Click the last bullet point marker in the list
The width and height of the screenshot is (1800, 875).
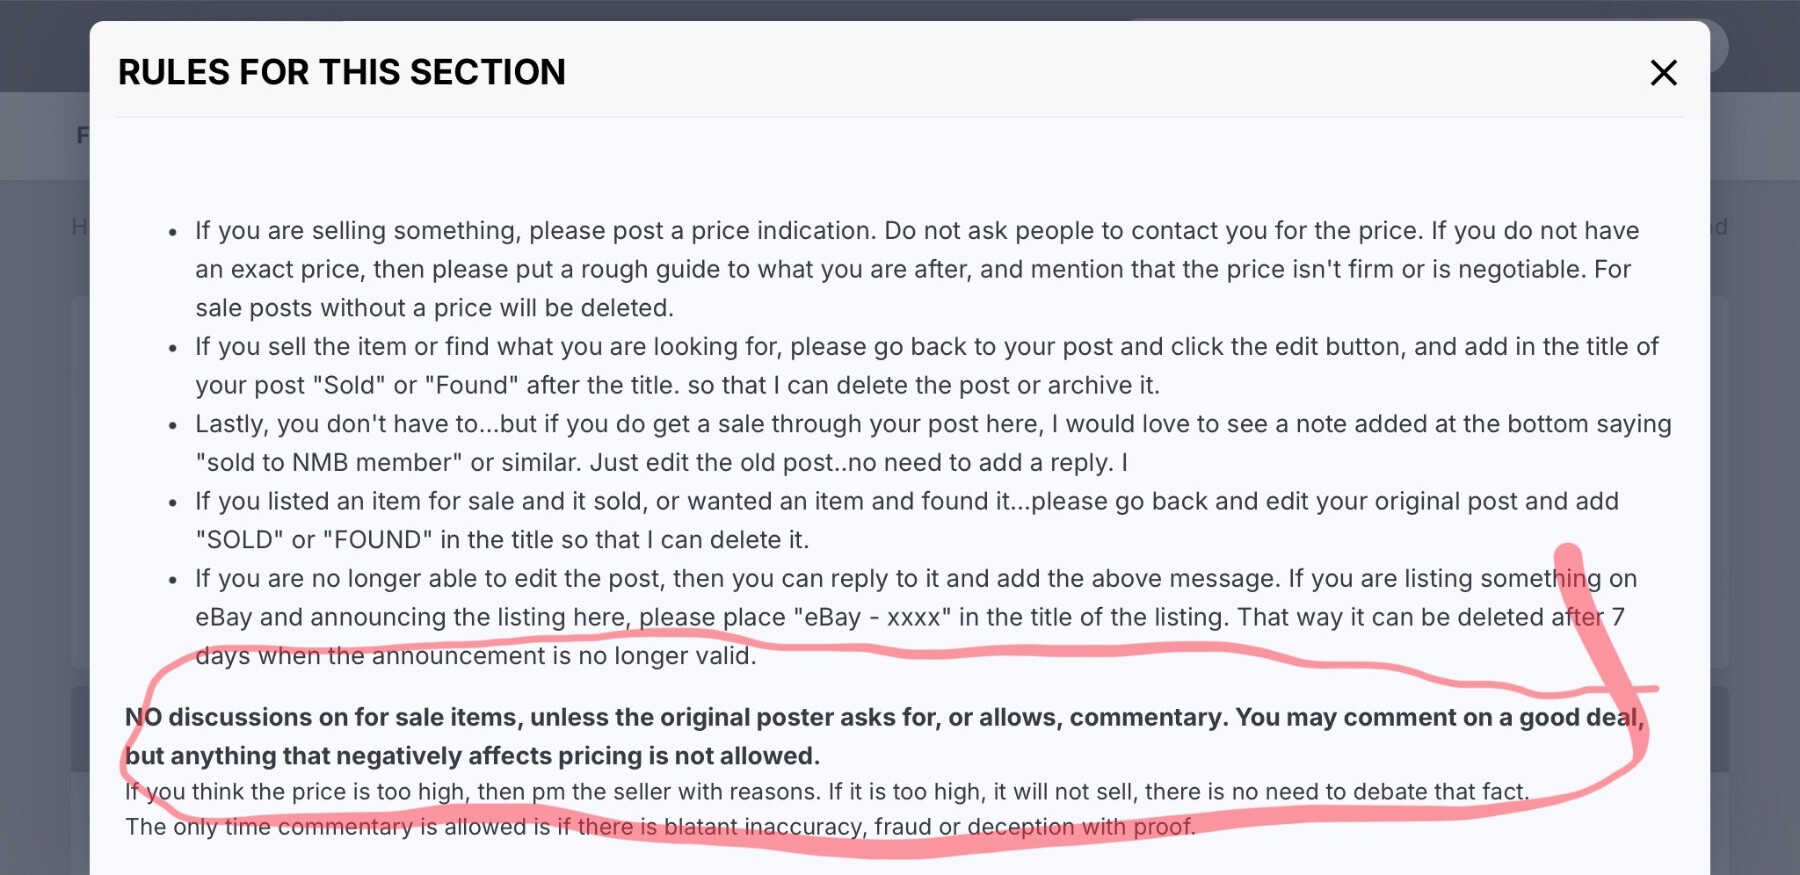pos(173,580)
